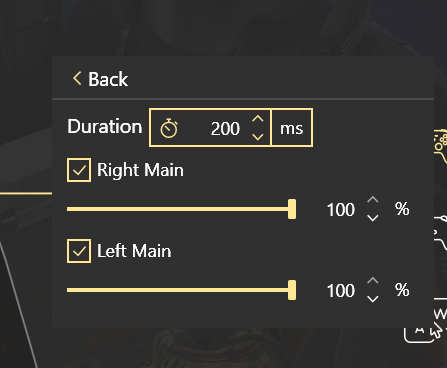This screenshot has height=368, width=447.
Task: Click the ms unit box
Action: (292, 127)
